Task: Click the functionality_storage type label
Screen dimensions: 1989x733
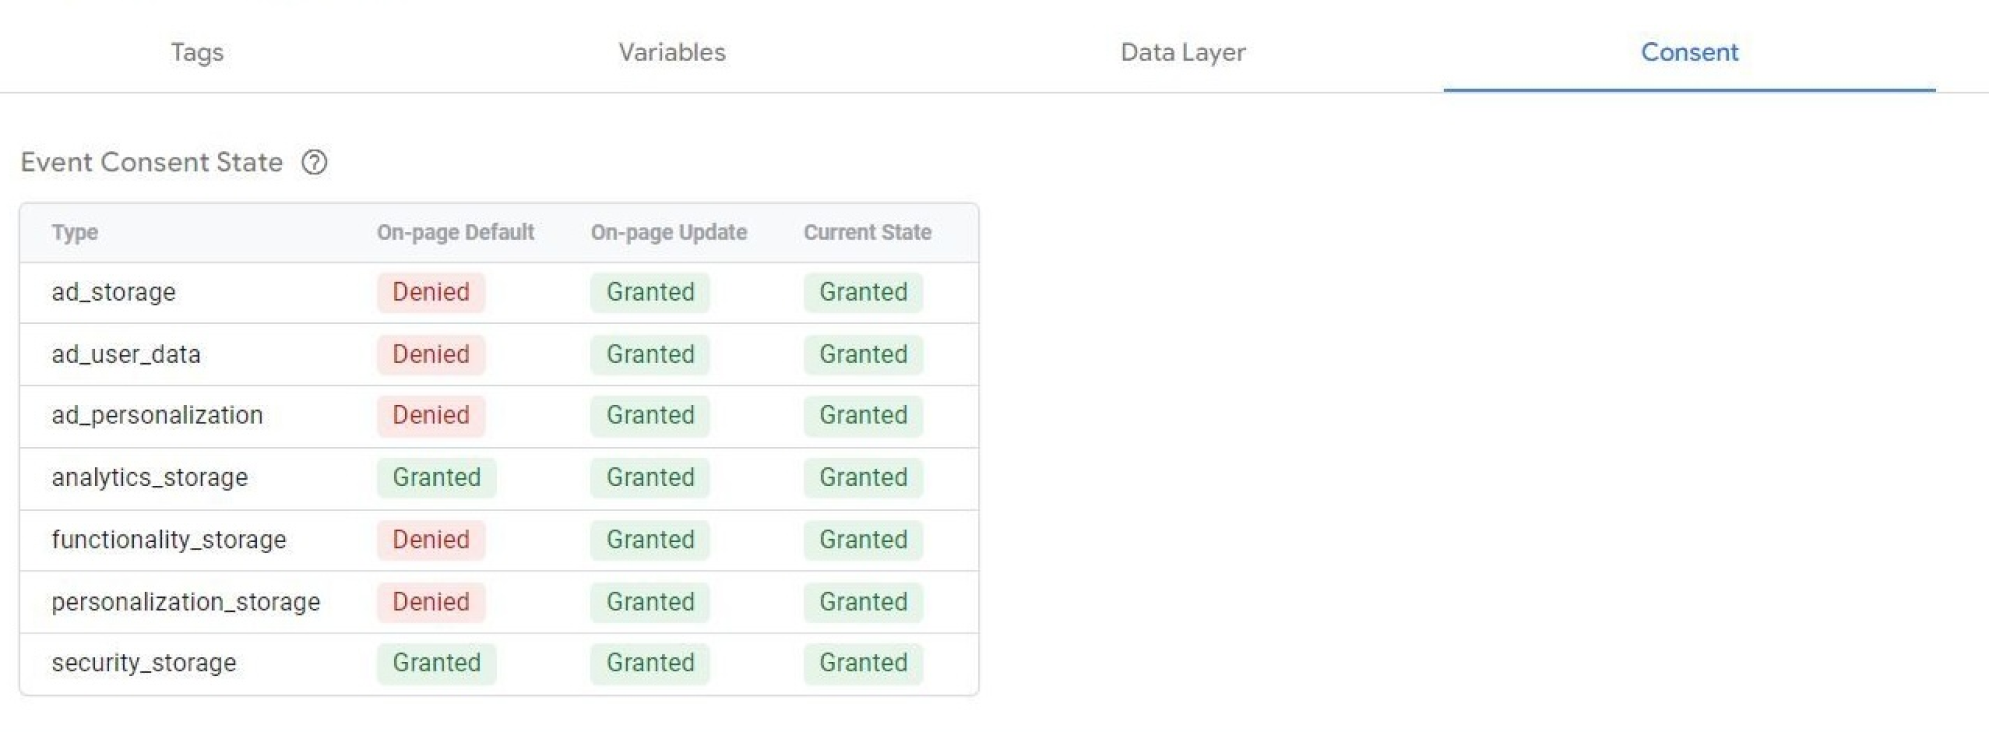Action: tap(169, 540)
